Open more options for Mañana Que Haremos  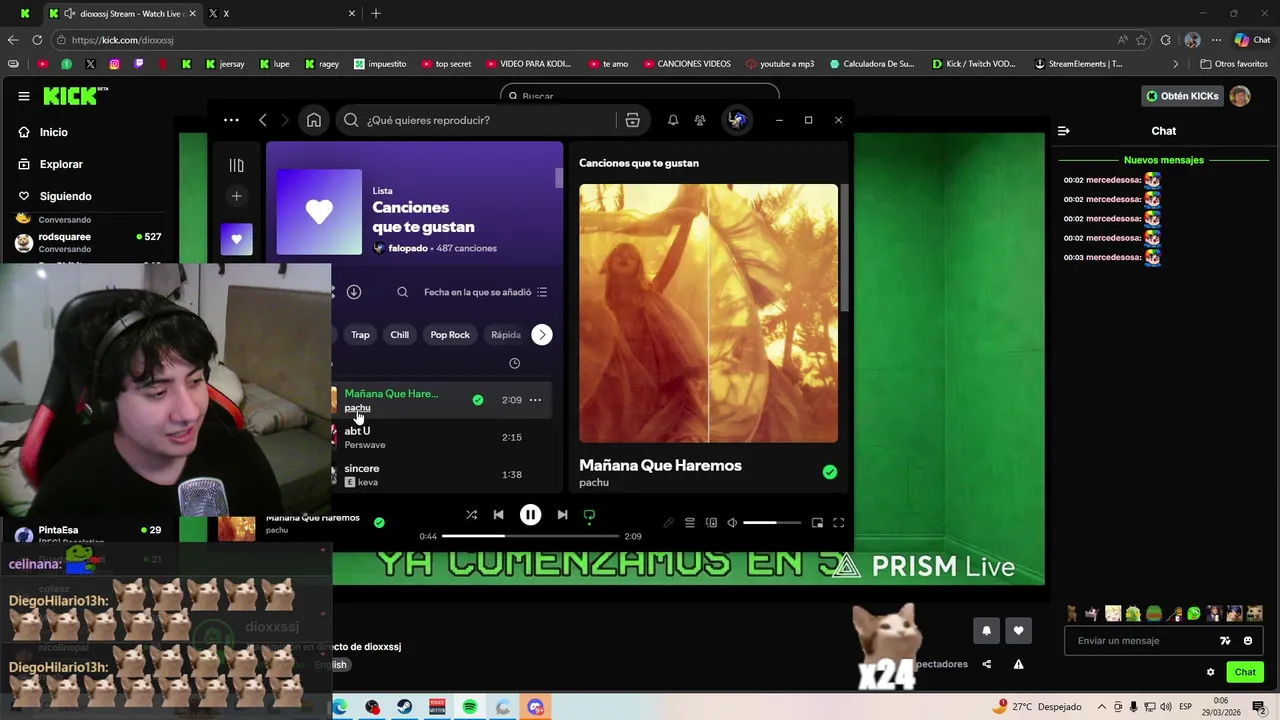tap(535, 400)
